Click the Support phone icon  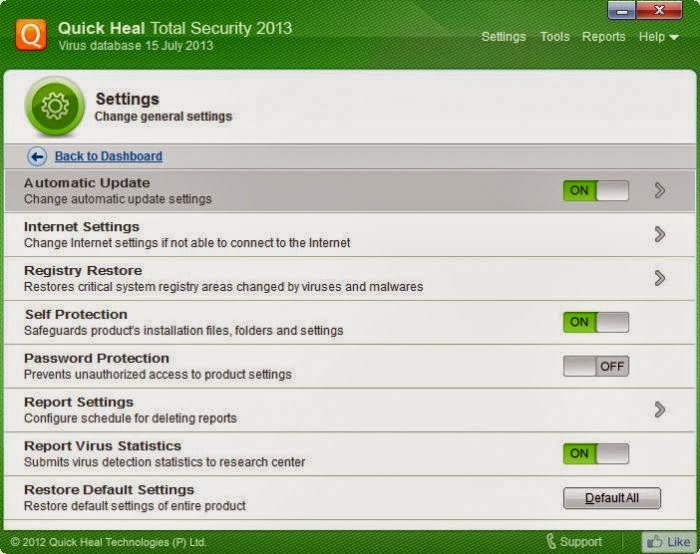coord(551,542)
